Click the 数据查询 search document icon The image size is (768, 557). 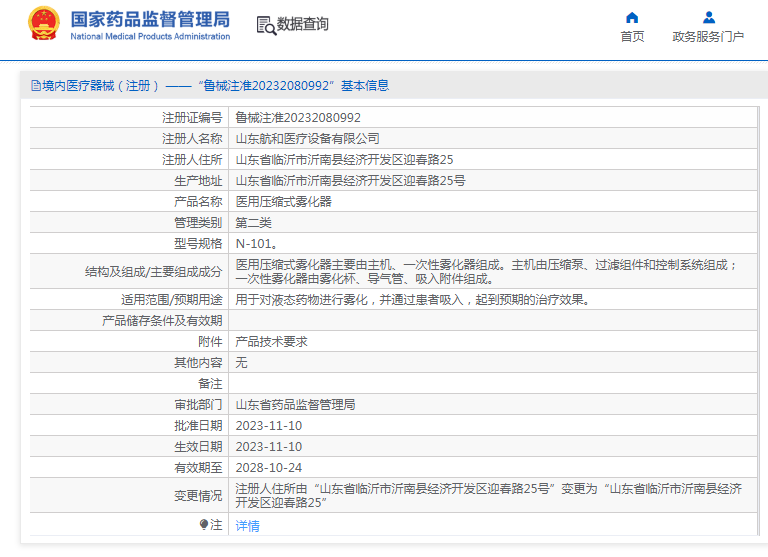pos(266,25)
